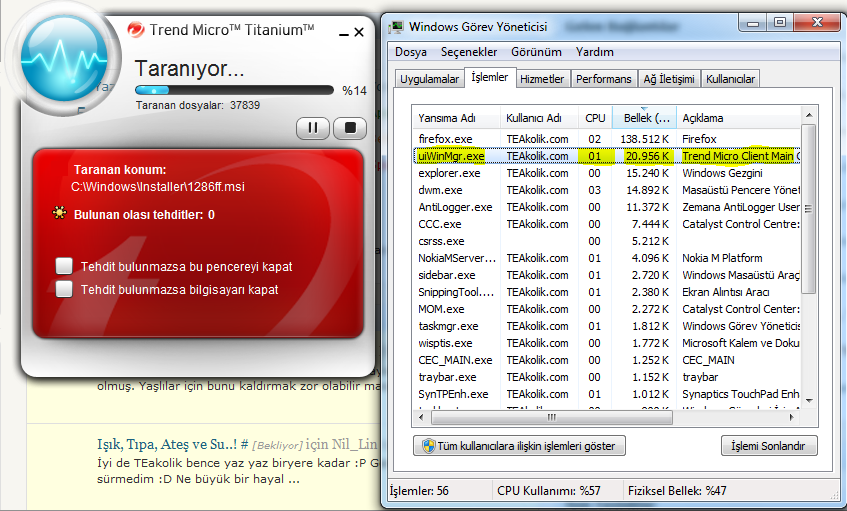Minimize the Windows Görev Yöneticisi window
The image size is (847, 511).
(754, 23)
